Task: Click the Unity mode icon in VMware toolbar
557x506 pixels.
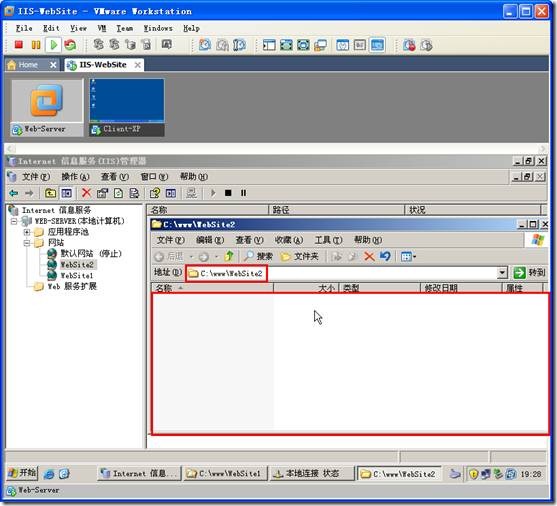Action: point(320,45)
